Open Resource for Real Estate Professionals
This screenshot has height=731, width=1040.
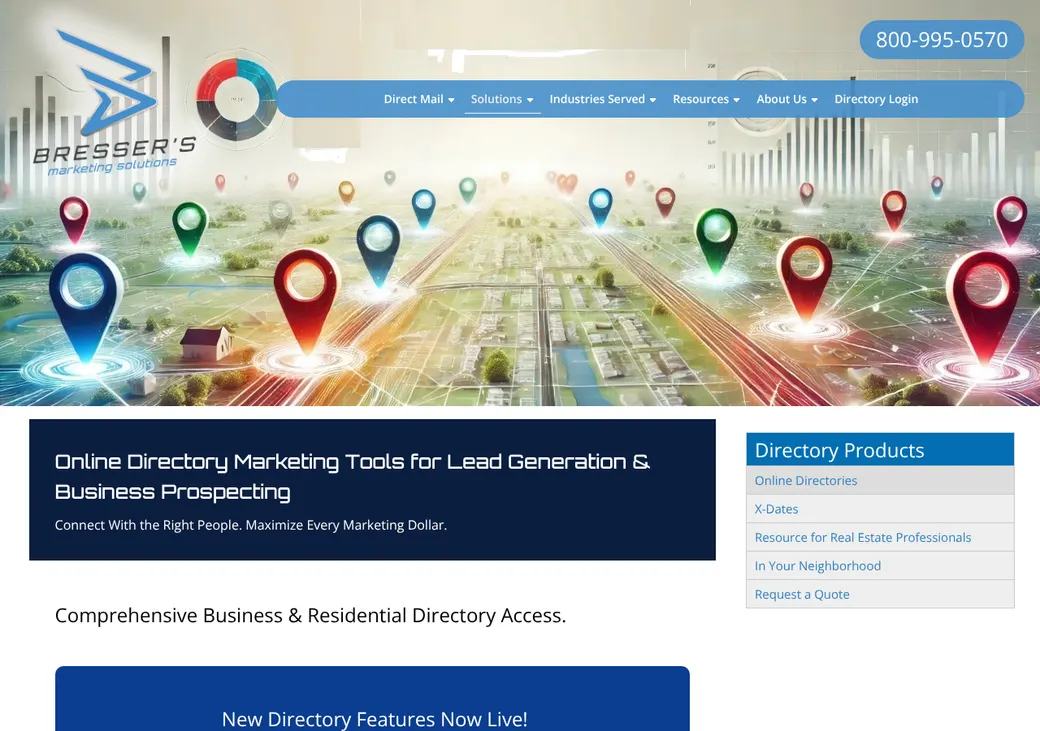pyautogui.click(x=880, y=537)
